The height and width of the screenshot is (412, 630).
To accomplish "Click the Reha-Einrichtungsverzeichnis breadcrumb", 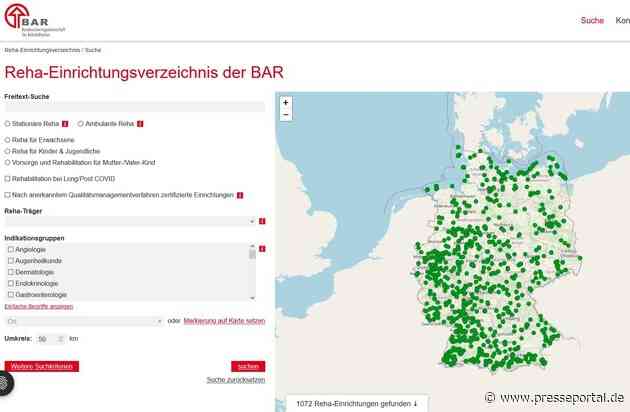I will coord(42,50).
